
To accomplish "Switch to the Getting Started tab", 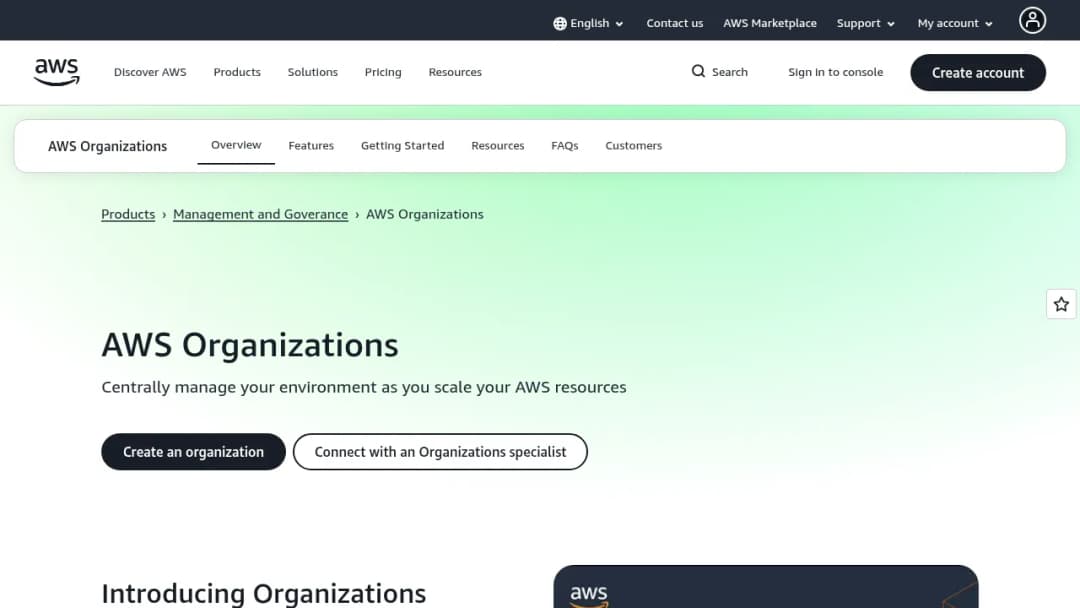I will pyautogui.click(x=402, y=146).
